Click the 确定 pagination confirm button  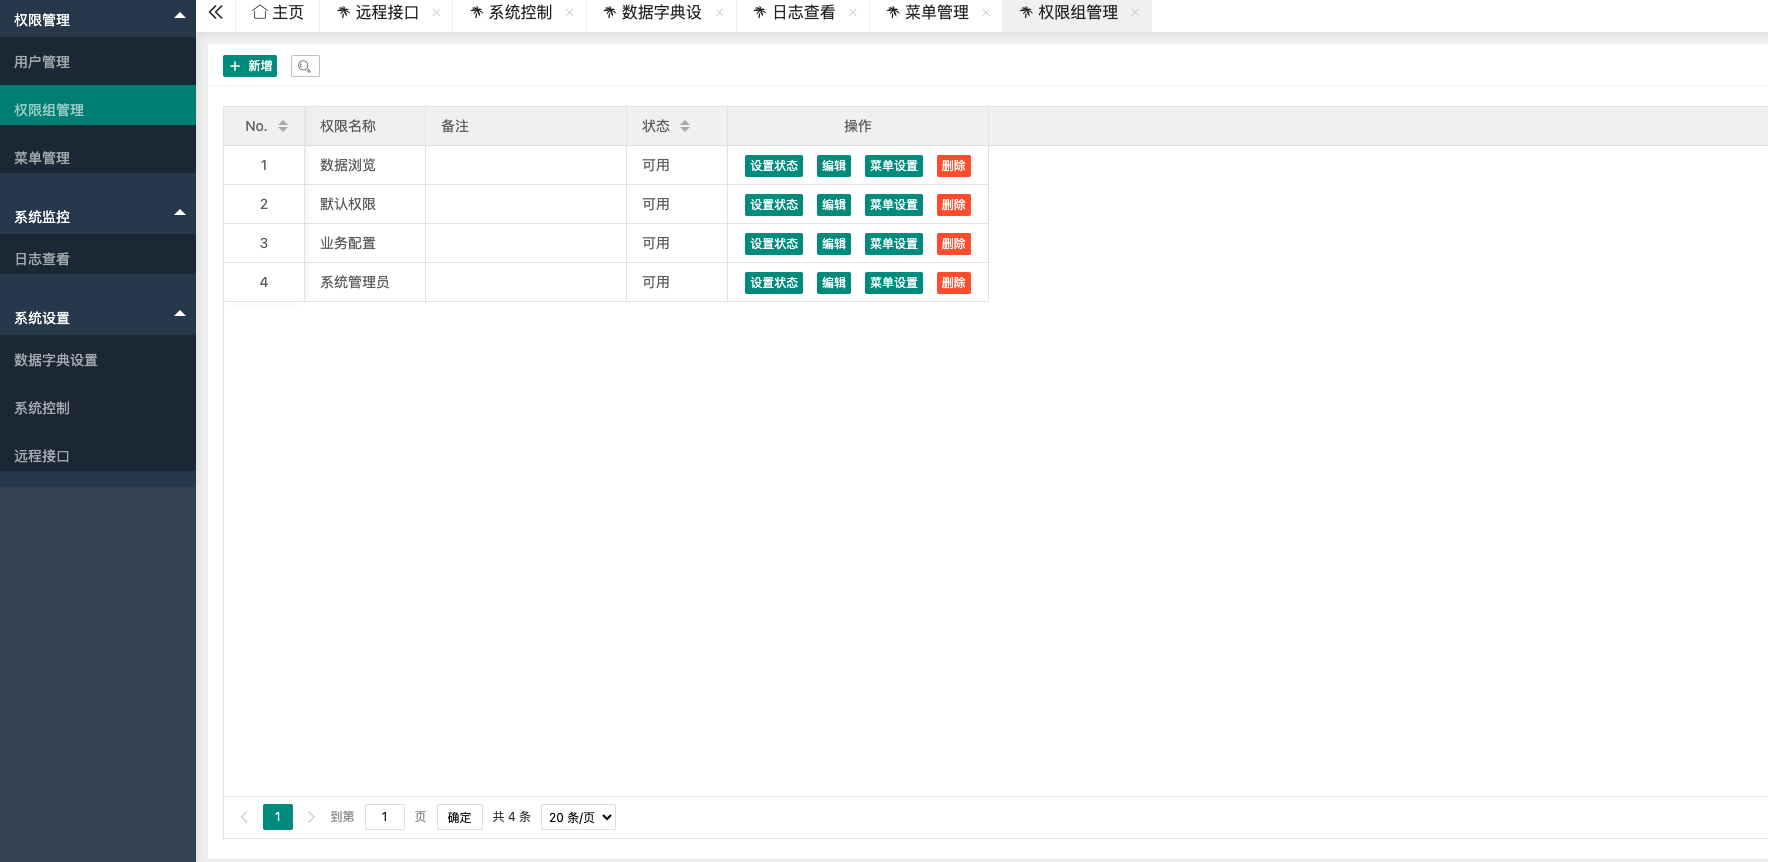[460, 817]
